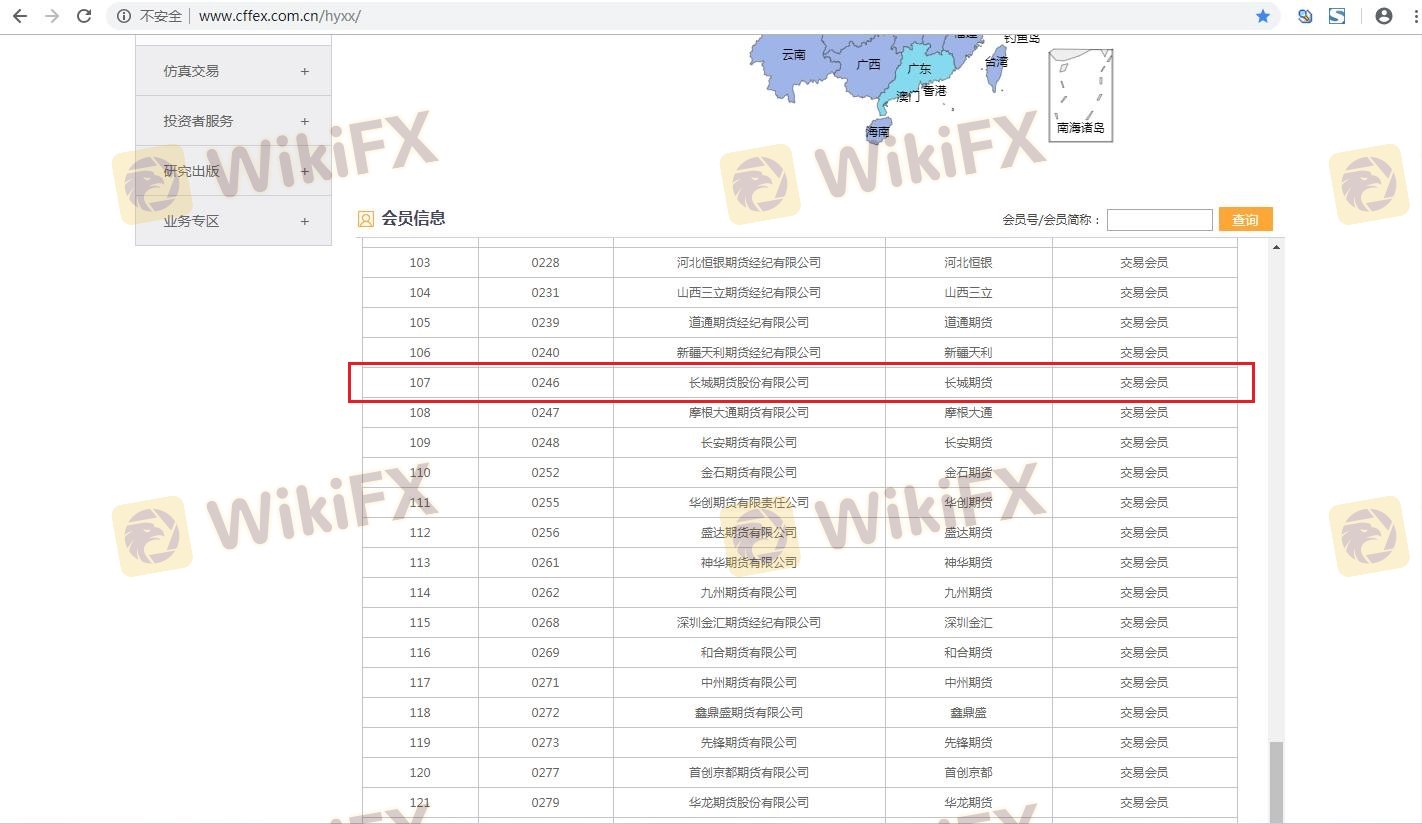Select 云南 region on the map

click(x=792, y=56)
